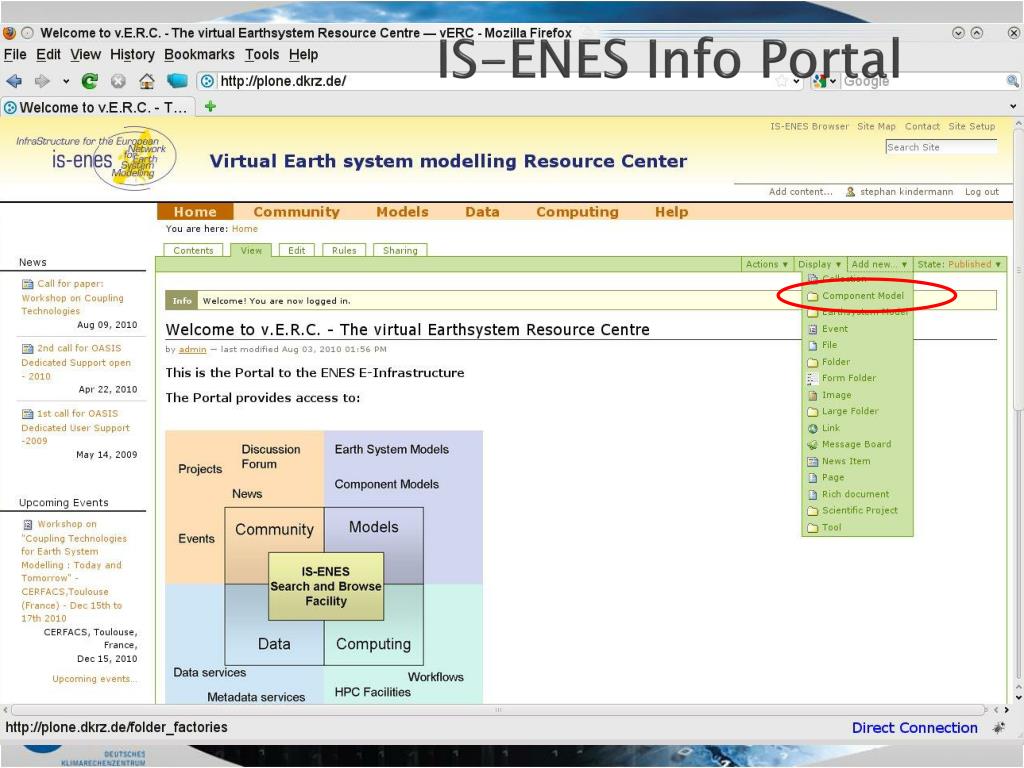Open the Site Setup link
The width and height of the screenshot is (1024, 768).
[972, 127]
